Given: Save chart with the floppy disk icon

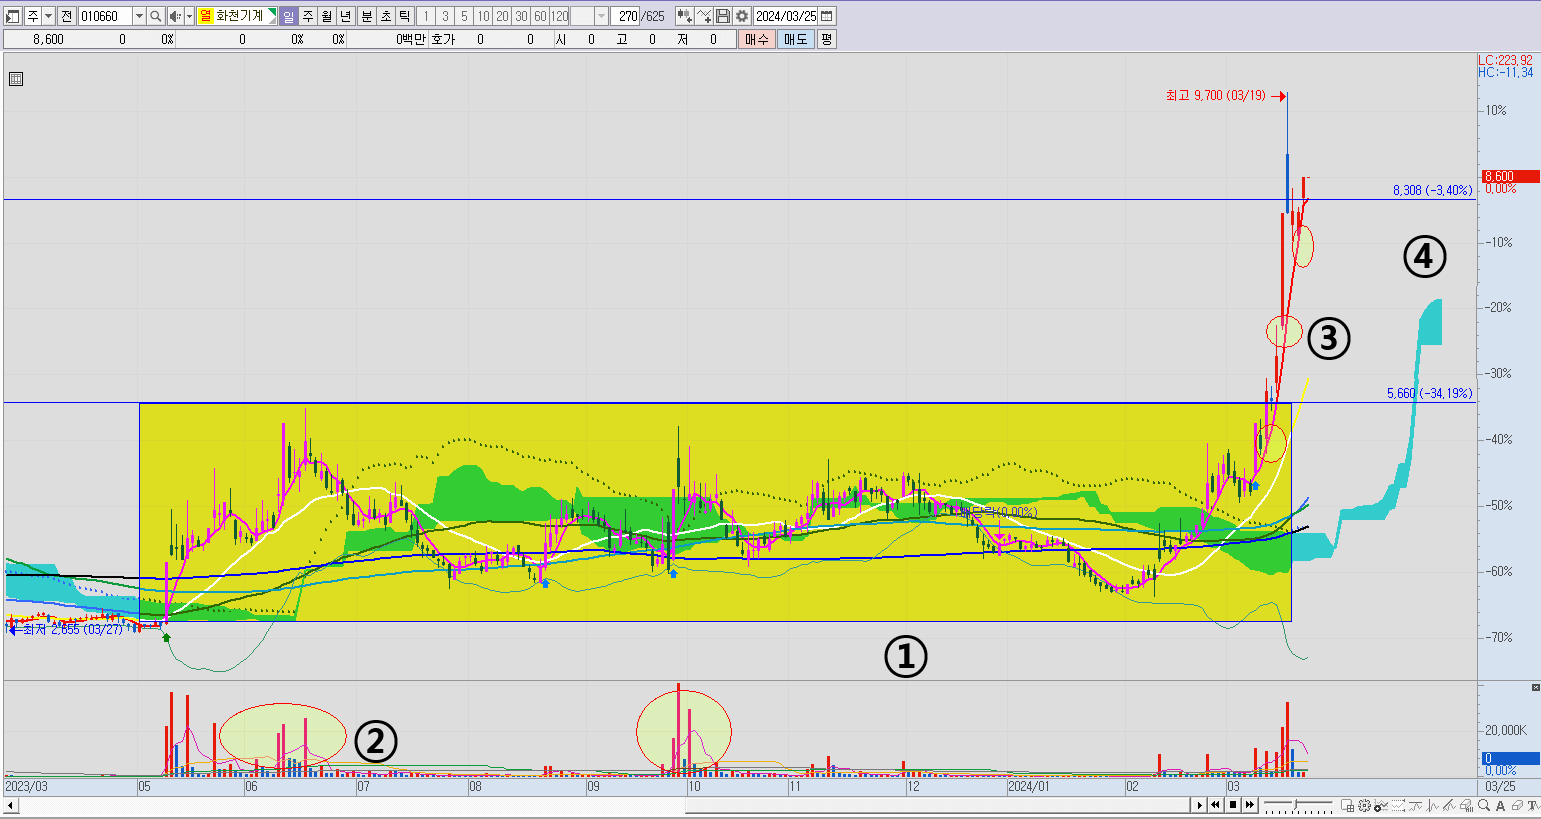Looking at the screenshot, I should (x=723, y=16).
